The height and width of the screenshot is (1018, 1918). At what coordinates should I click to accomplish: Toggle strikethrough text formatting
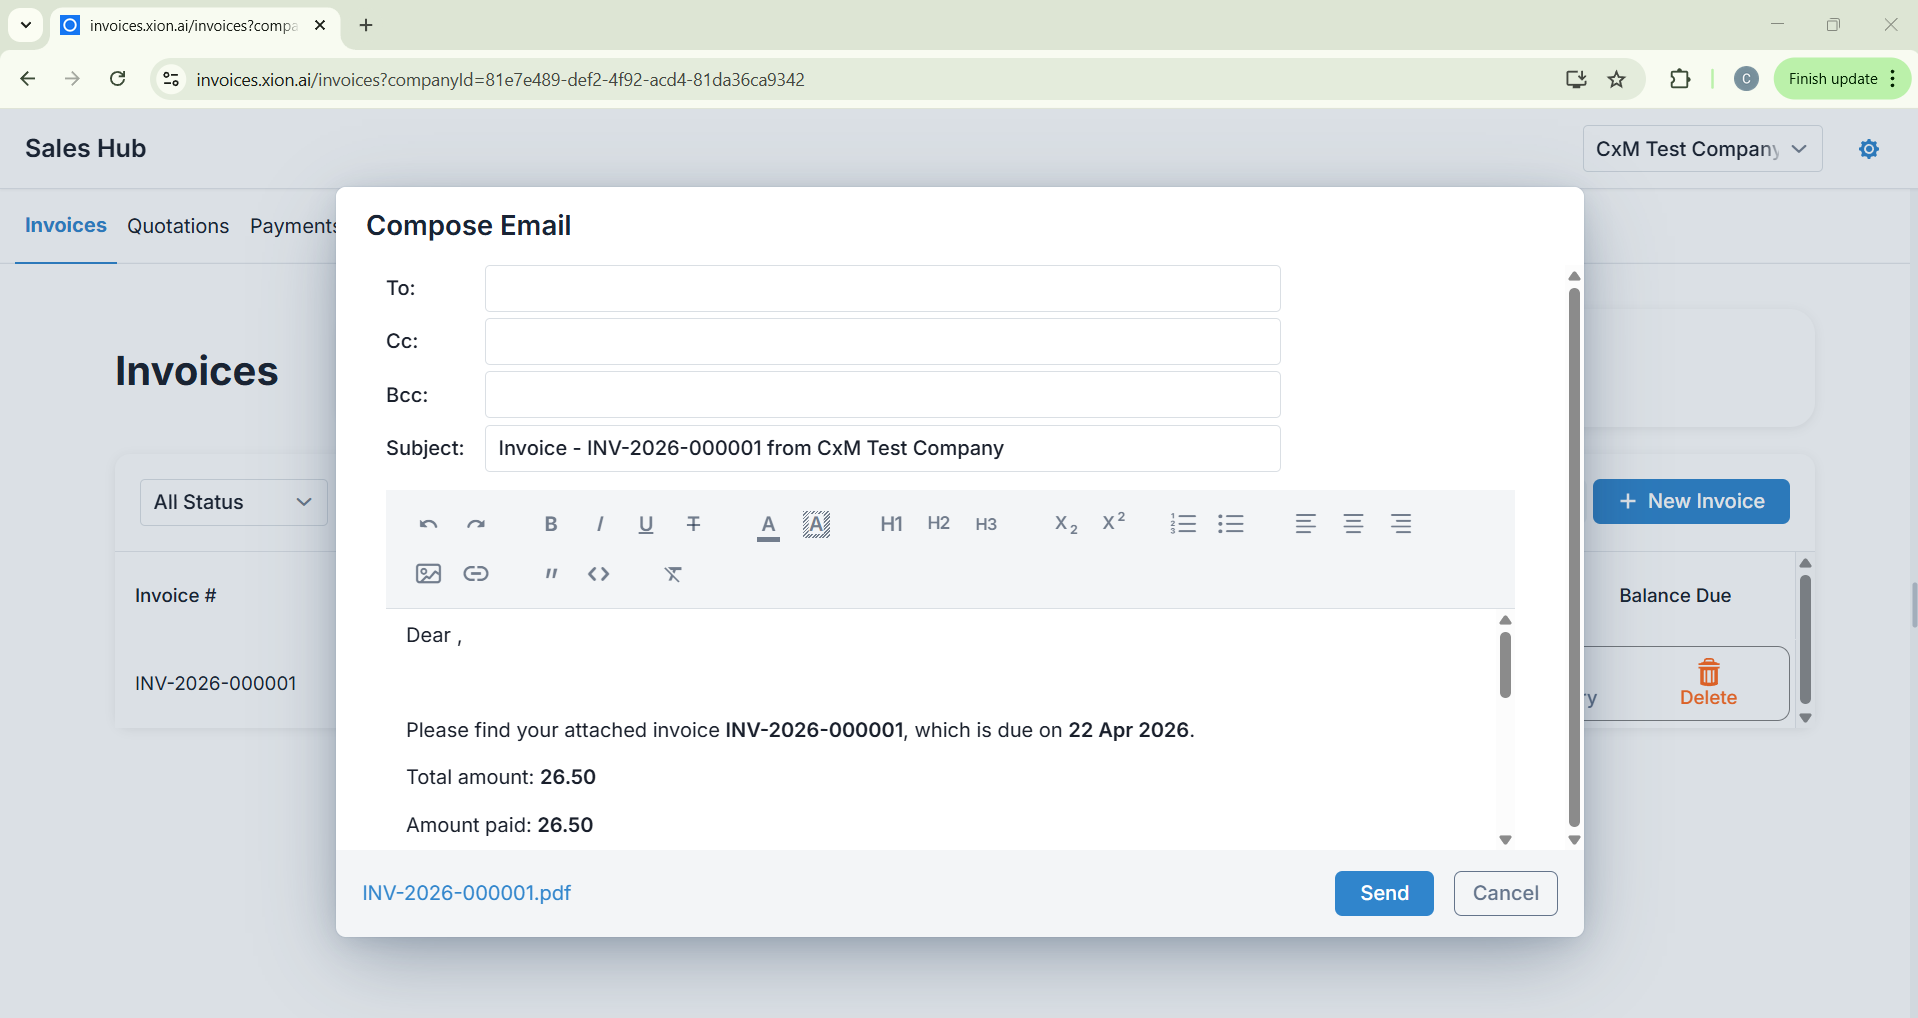(693, 524)
